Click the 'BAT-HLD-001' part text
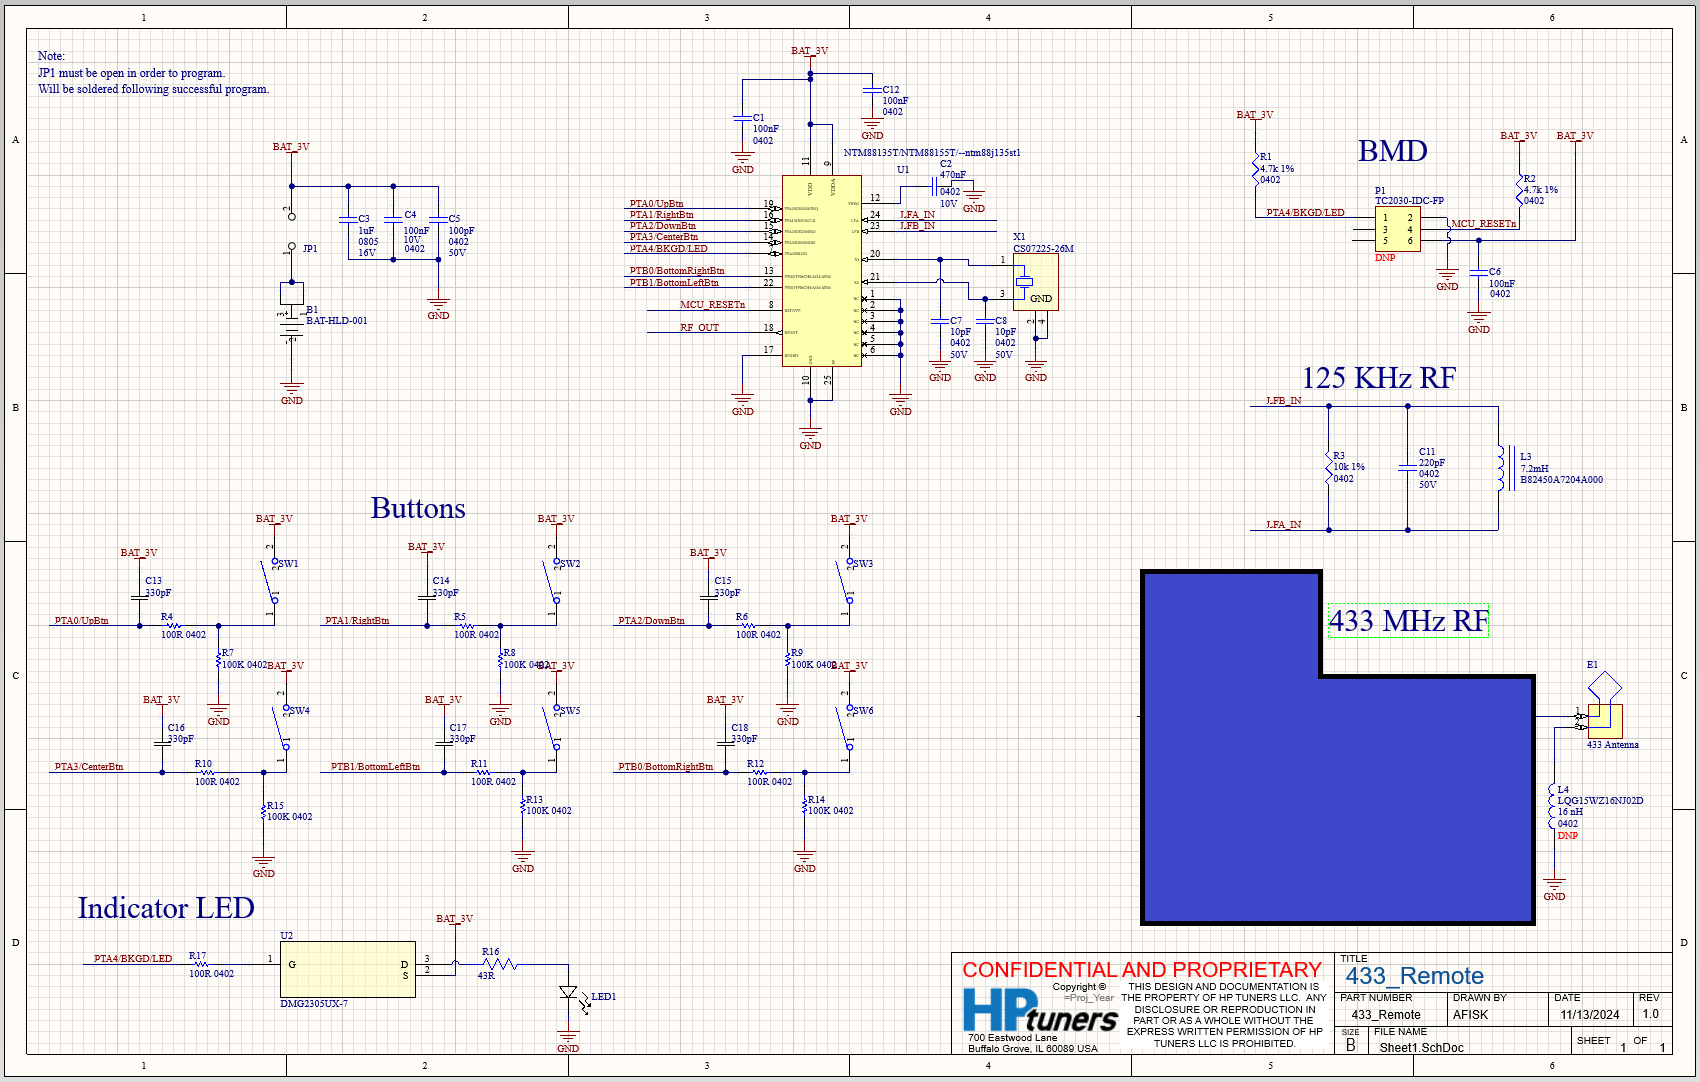This screenshot has height=1082, width=1700. (336, 321)
